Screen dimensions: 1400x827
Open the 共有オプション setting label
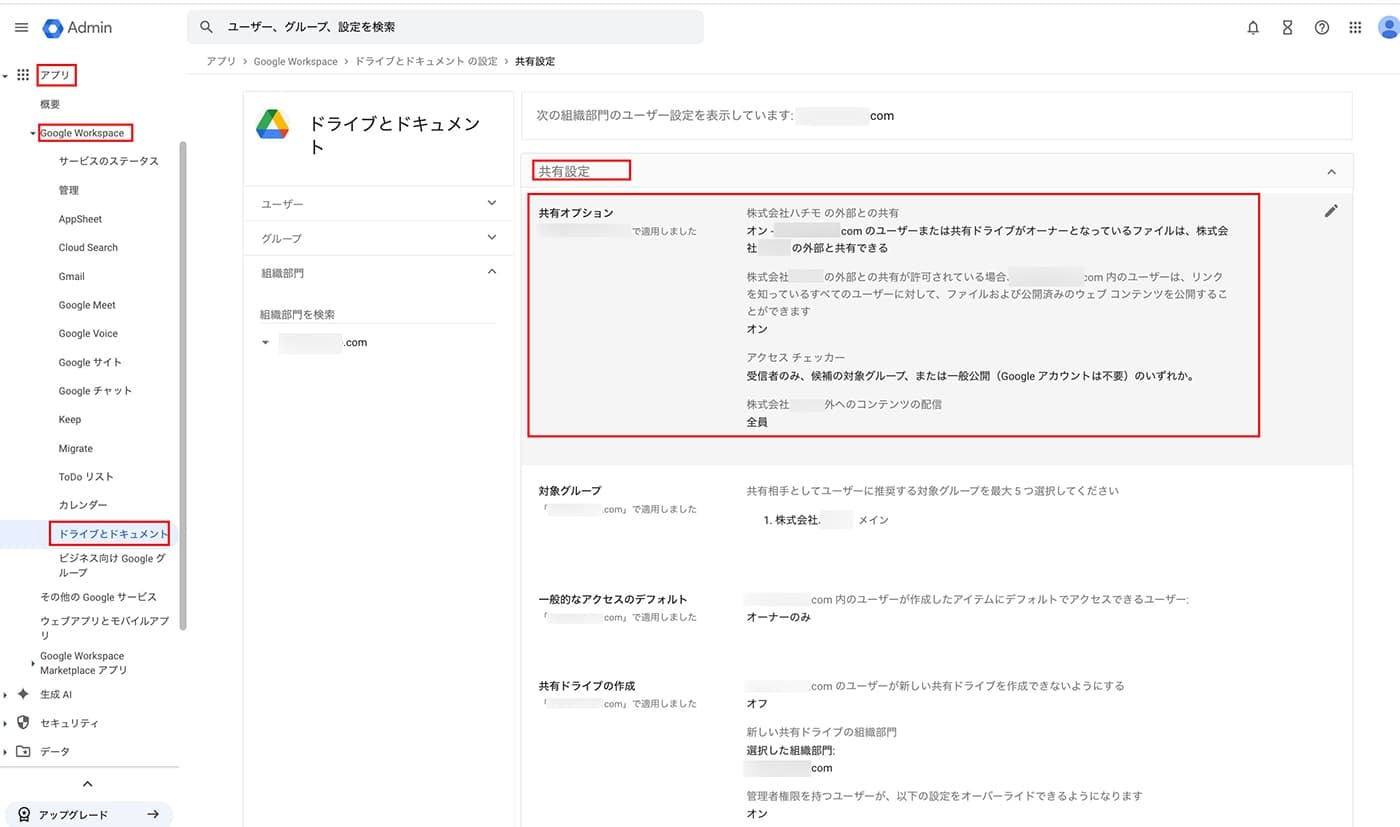coord(576,213)
